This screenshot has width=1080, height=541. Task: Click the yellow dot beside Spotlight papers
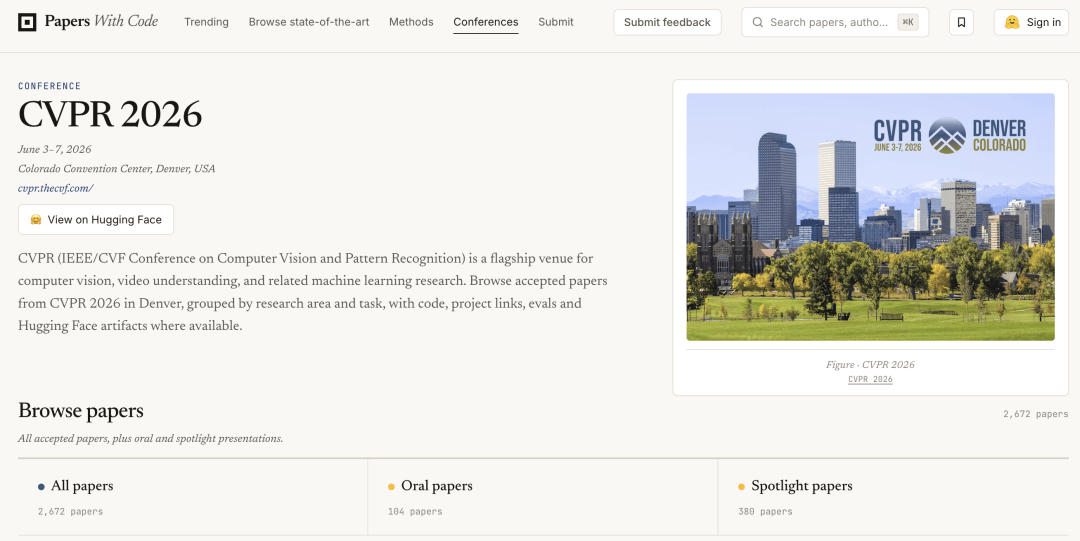click(x=741, y=487)
